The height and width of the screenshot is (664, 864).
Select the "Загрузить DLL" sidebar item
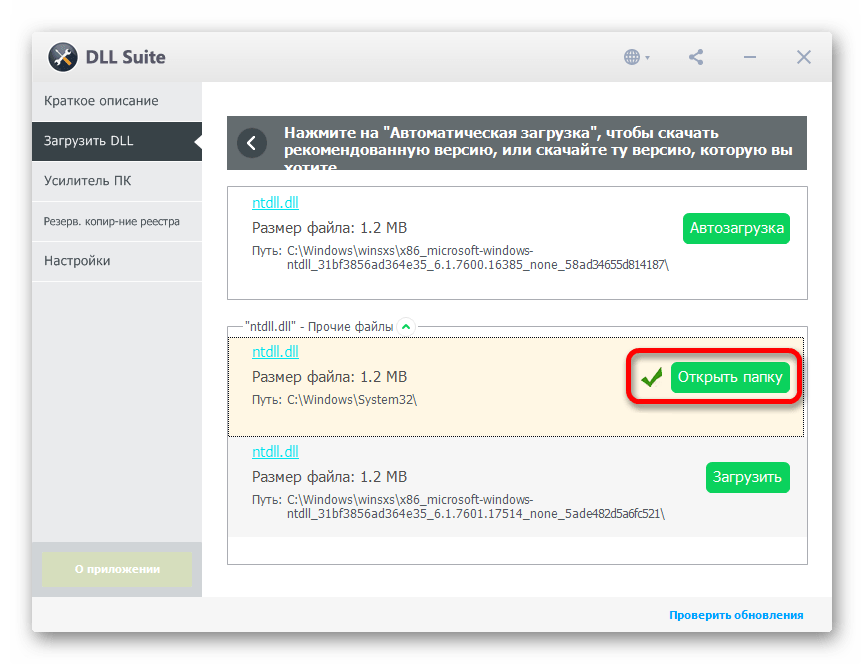(x=89, y=141)
